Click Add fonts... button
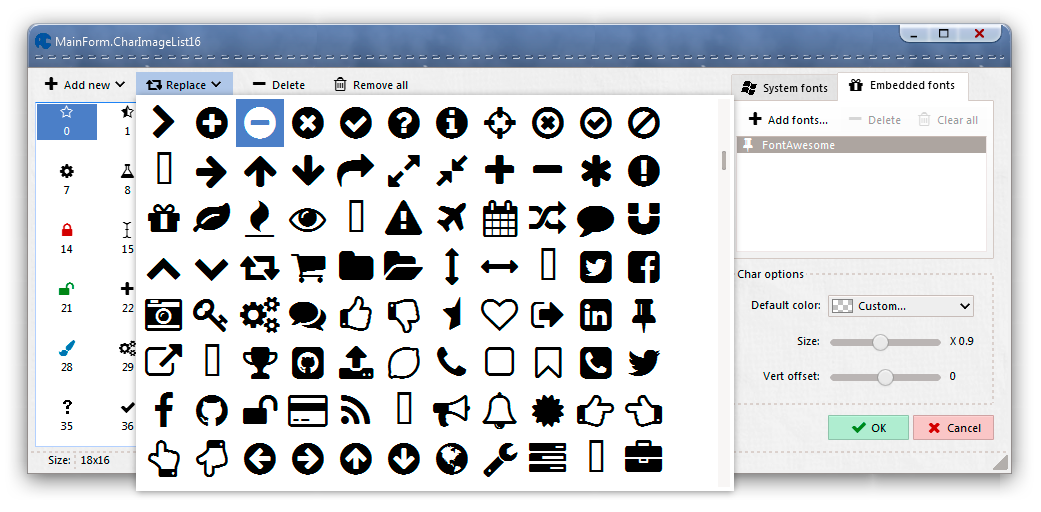Image resolution: width=1041 pixels, height=512 pixels. pyautogui.click(x=788, y=120)
